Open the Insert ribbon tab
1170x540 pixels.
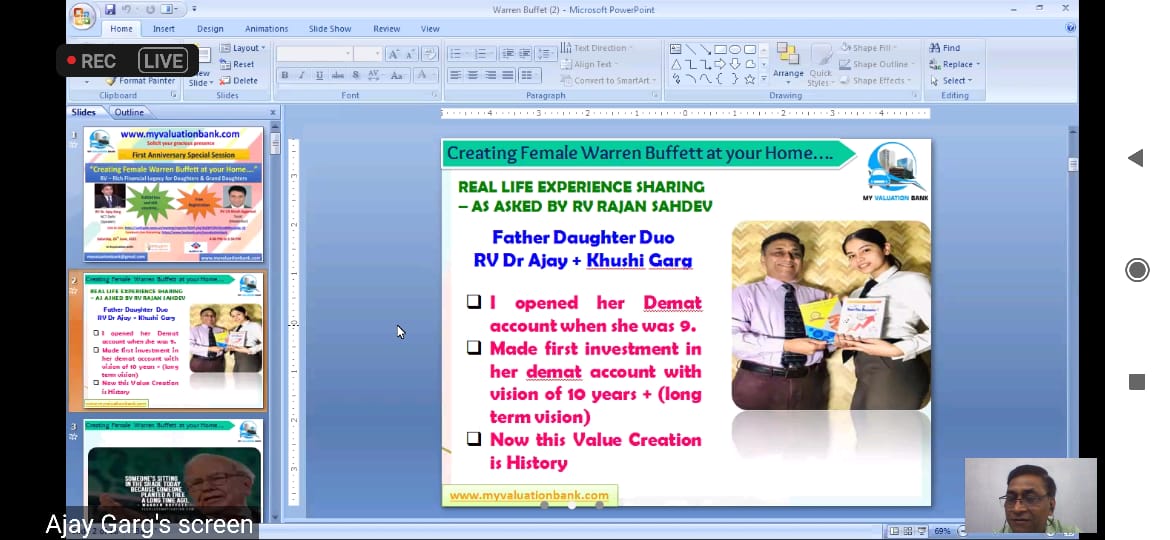point(163,29)
